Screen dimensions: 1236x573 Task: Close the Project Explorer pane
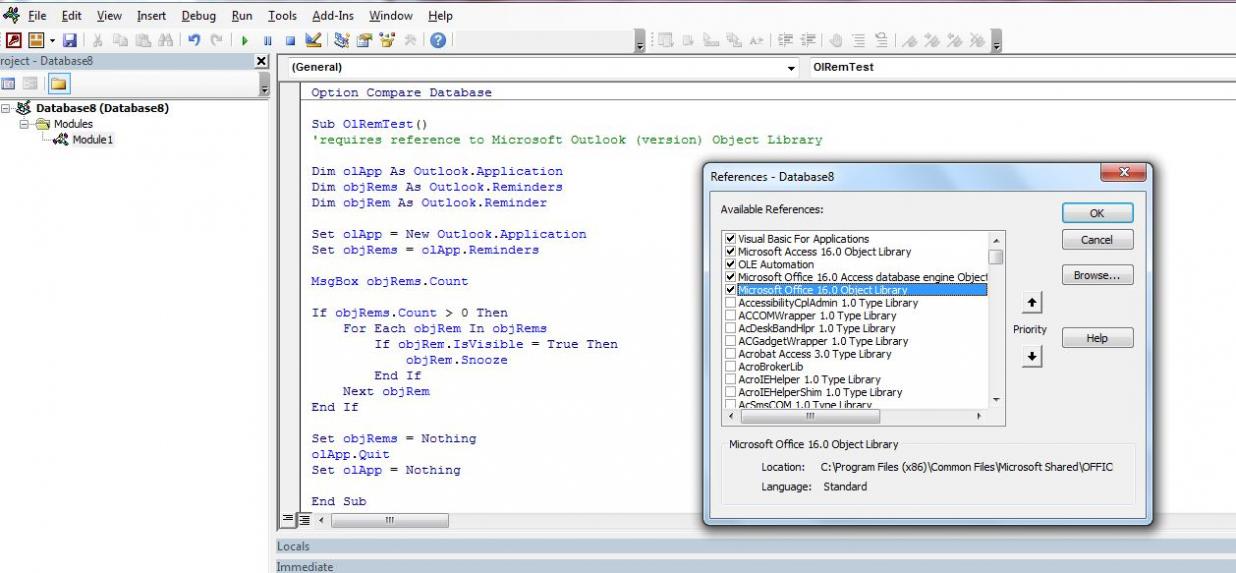pyautogui.click(x=262, y=61)
